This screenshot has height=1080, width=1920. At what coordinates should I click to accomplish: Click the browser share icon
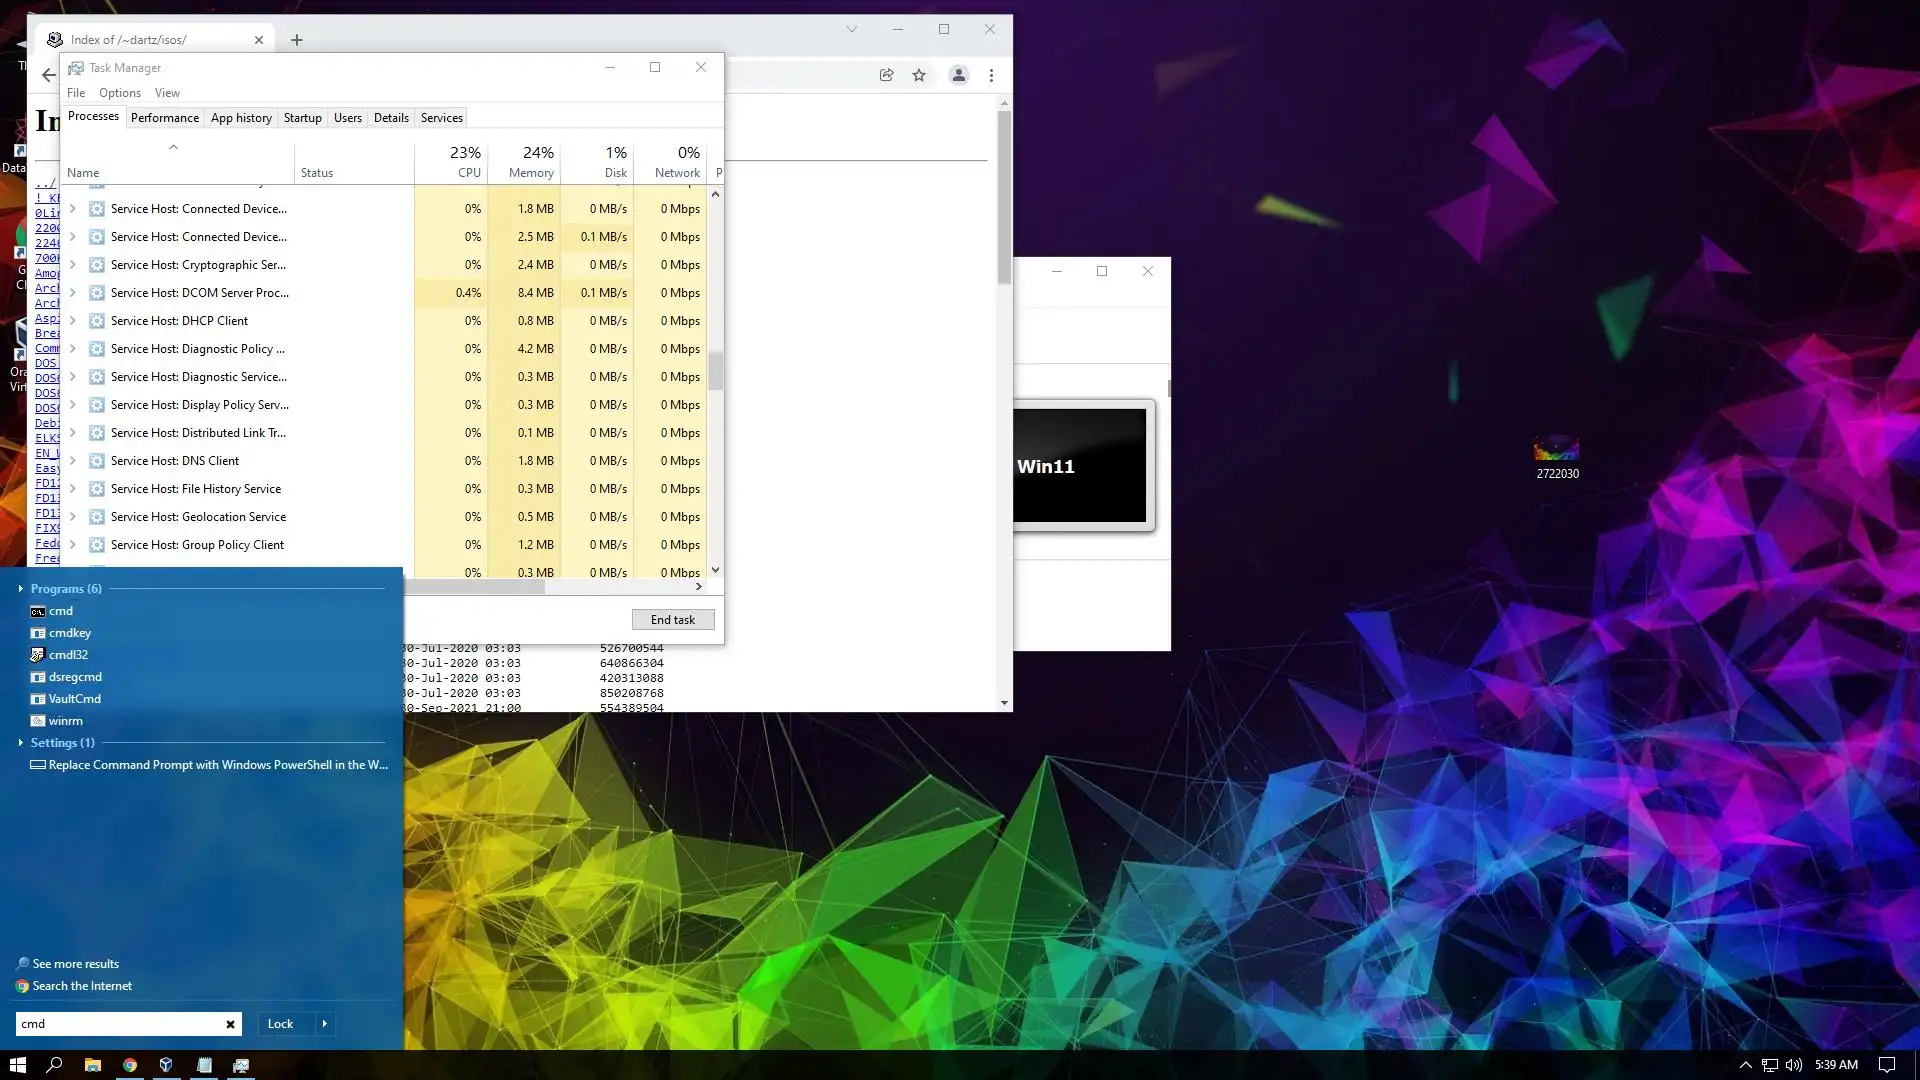pyautogui.click(x=886, y=75)
